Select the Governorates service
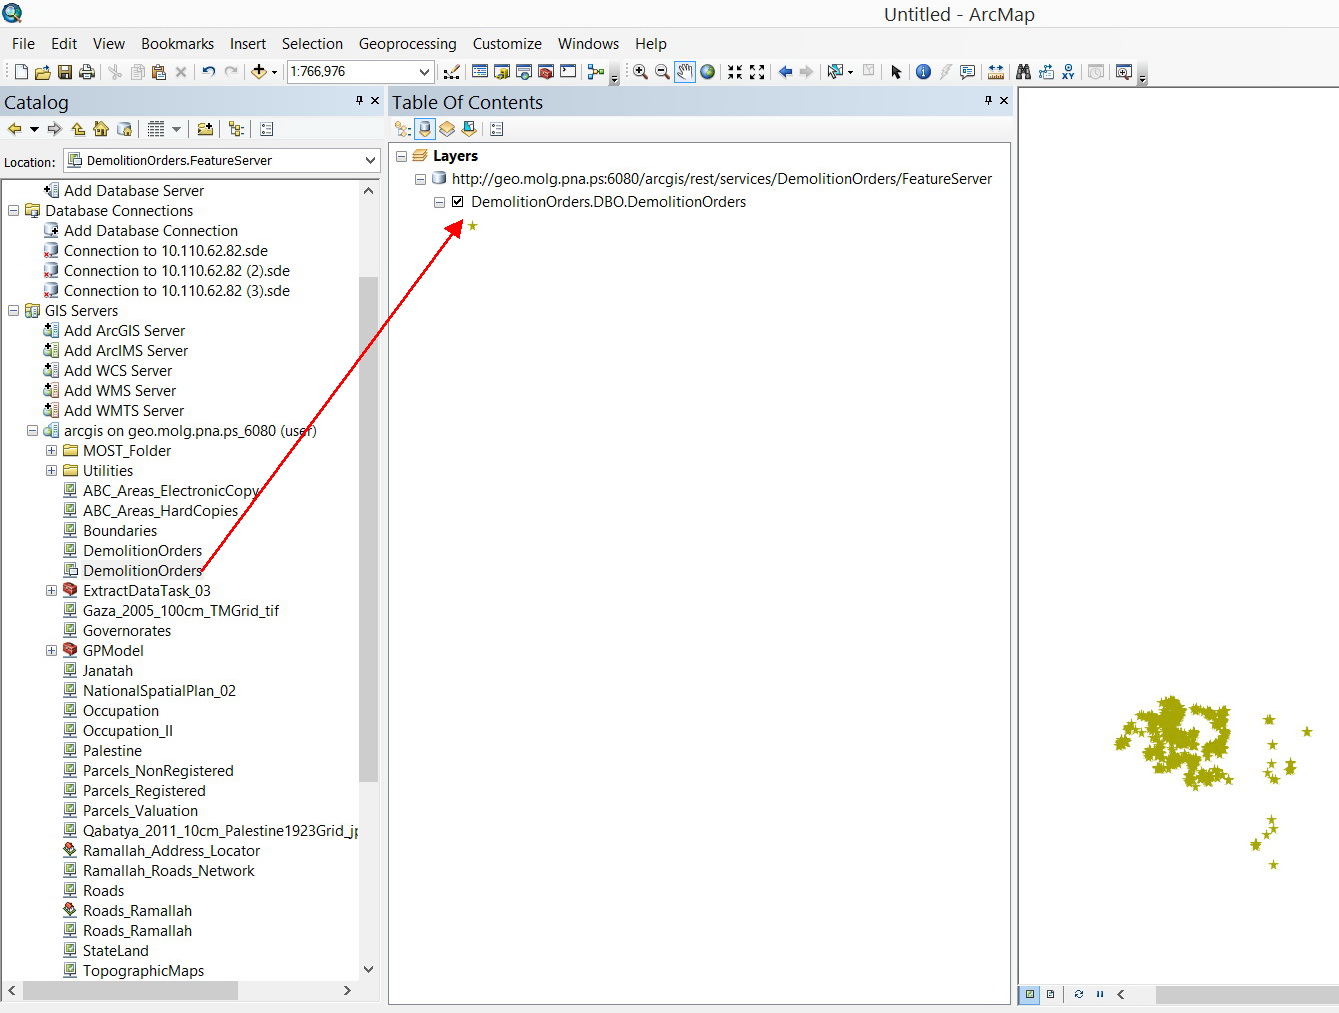The height and width of the screenshot is (1013, 1339). [127, 631]
